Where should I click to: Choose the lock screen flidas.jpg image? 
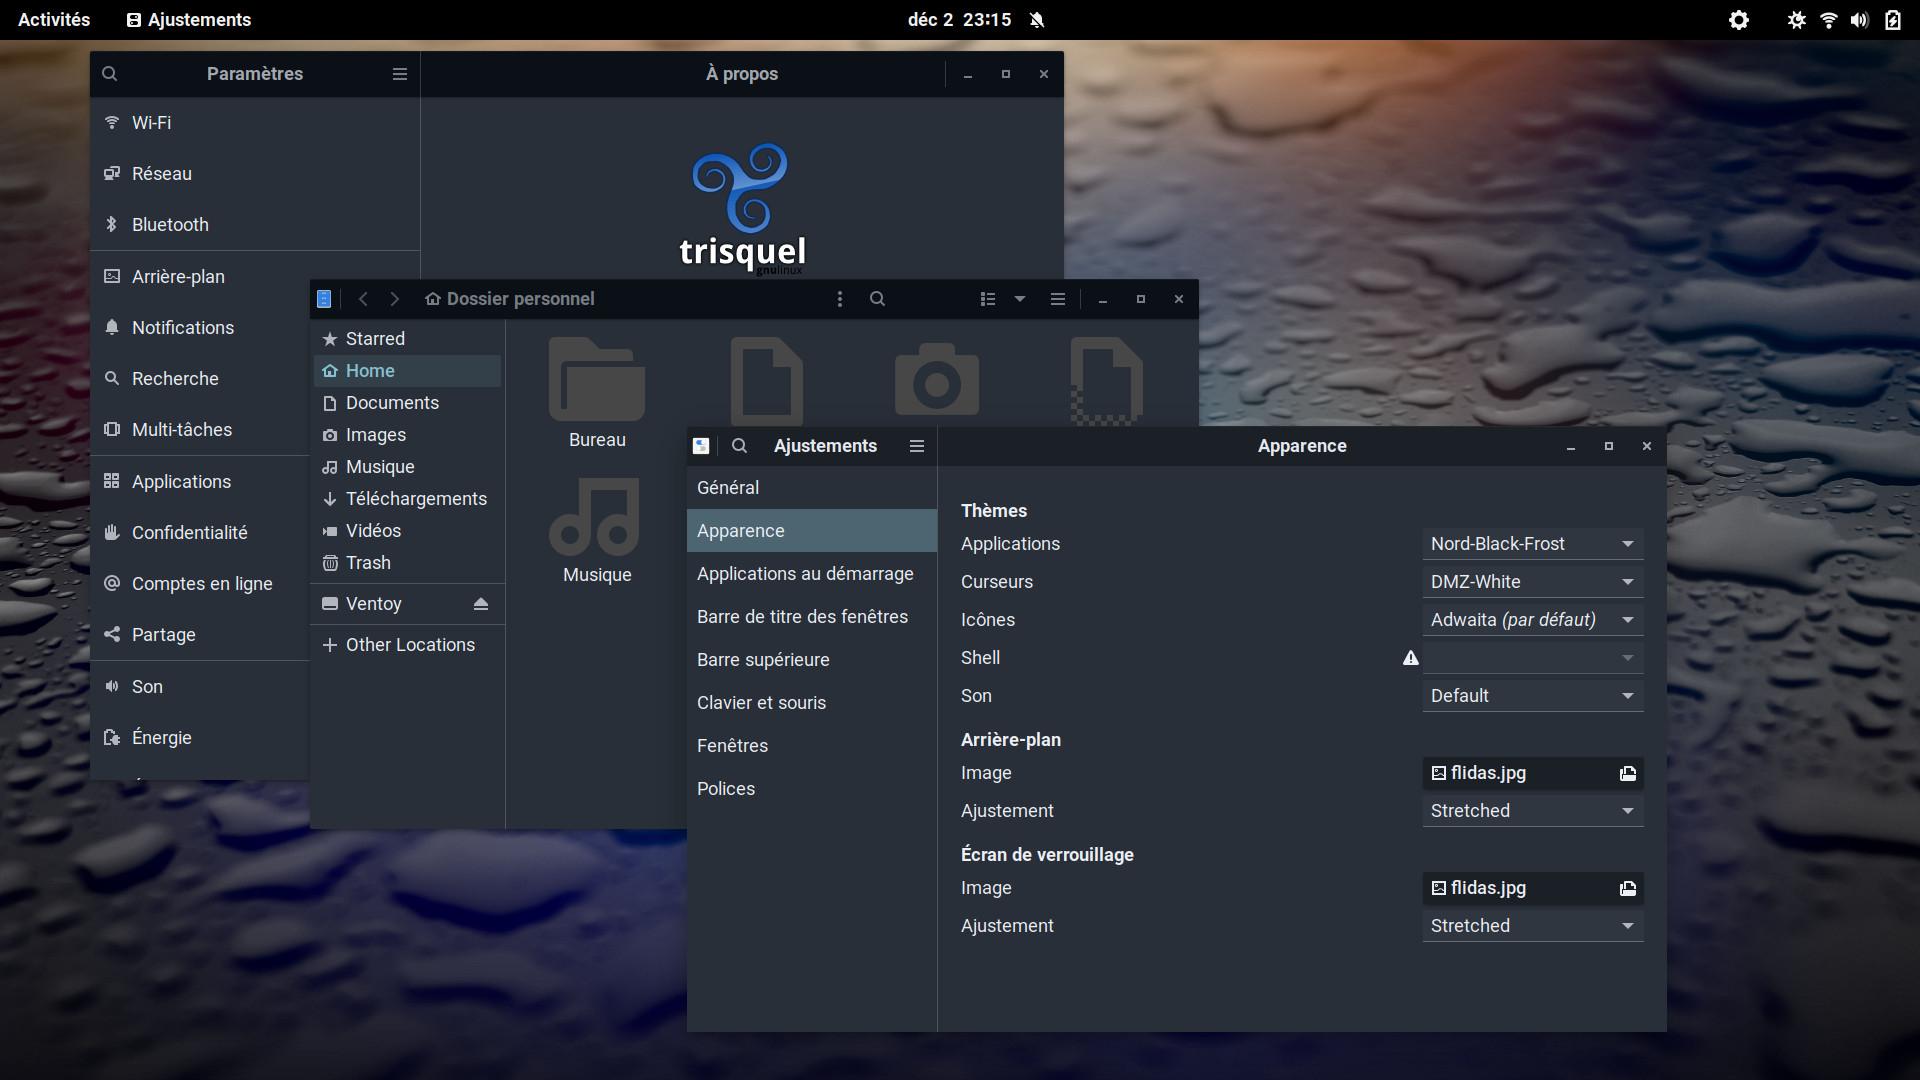[x=1532, y=888]
